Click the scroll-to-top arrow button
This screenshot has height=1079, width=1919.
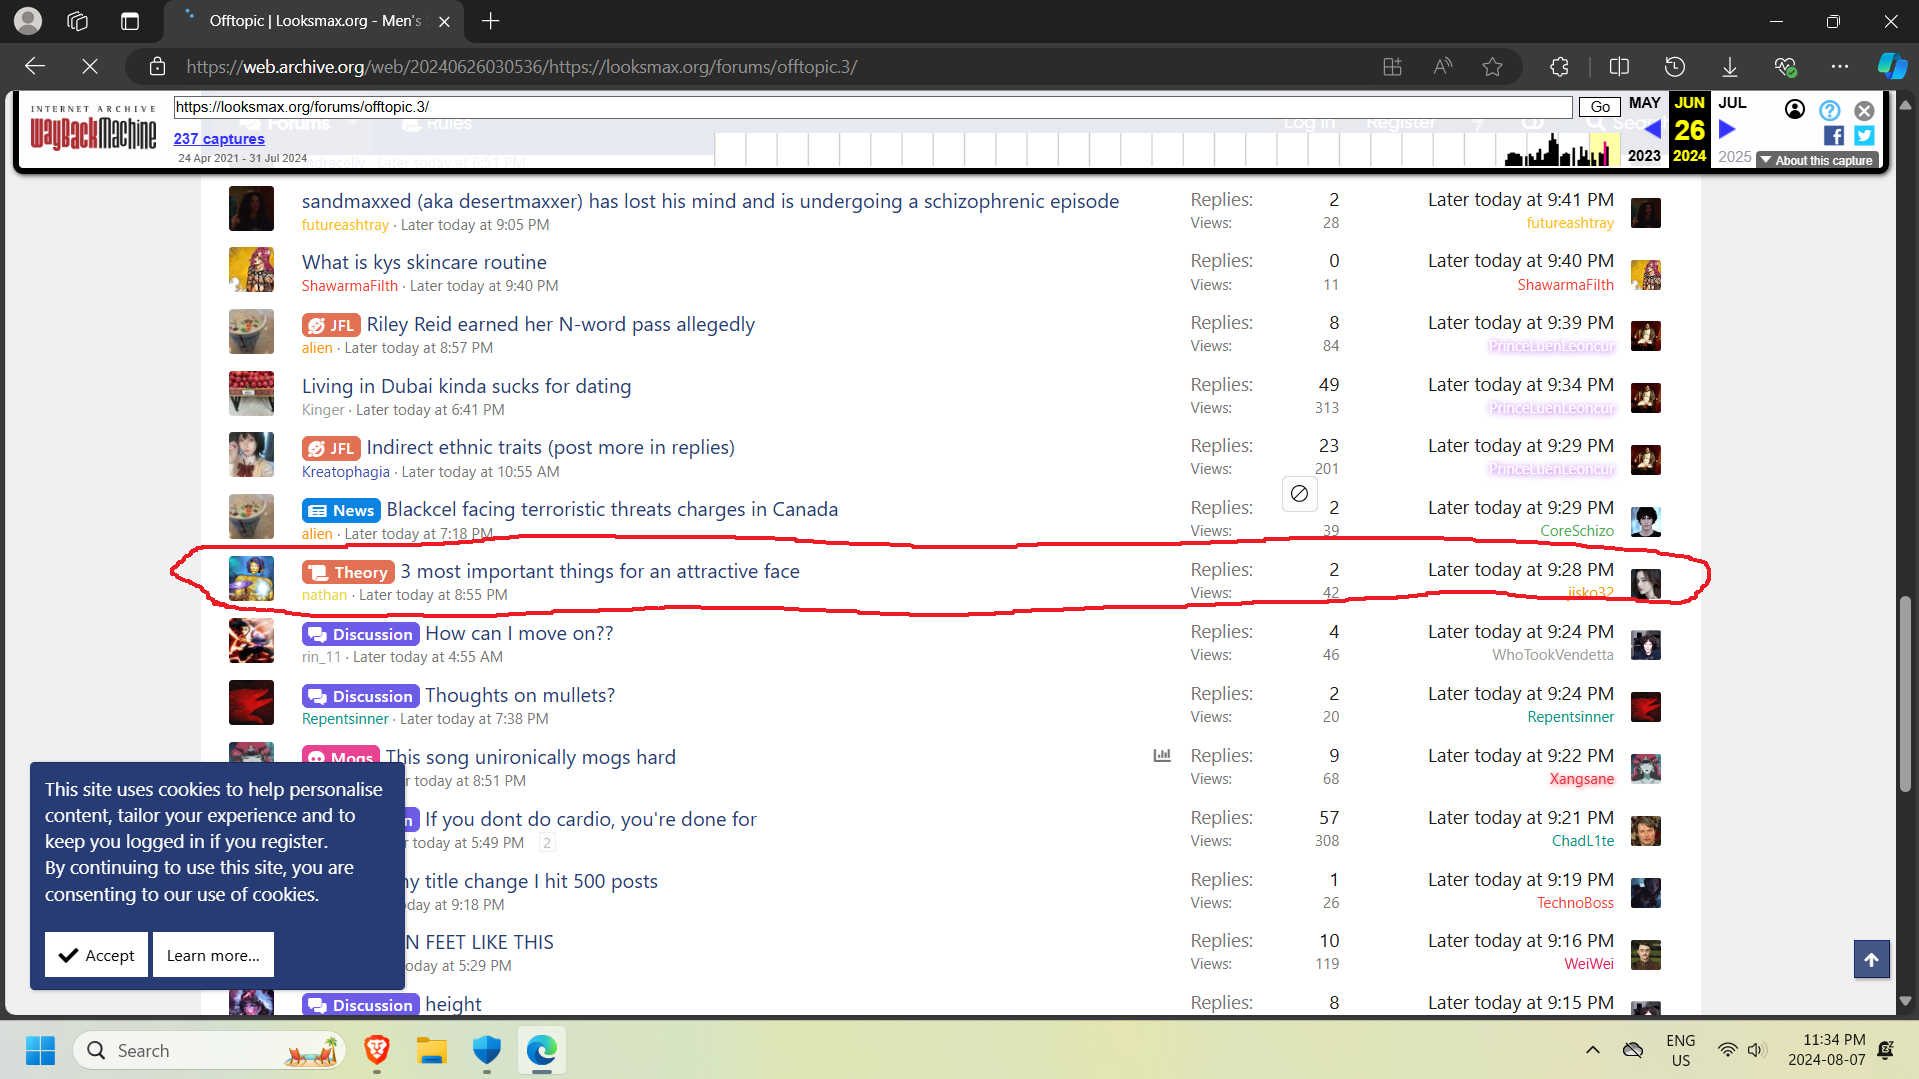click(1871, 959)
